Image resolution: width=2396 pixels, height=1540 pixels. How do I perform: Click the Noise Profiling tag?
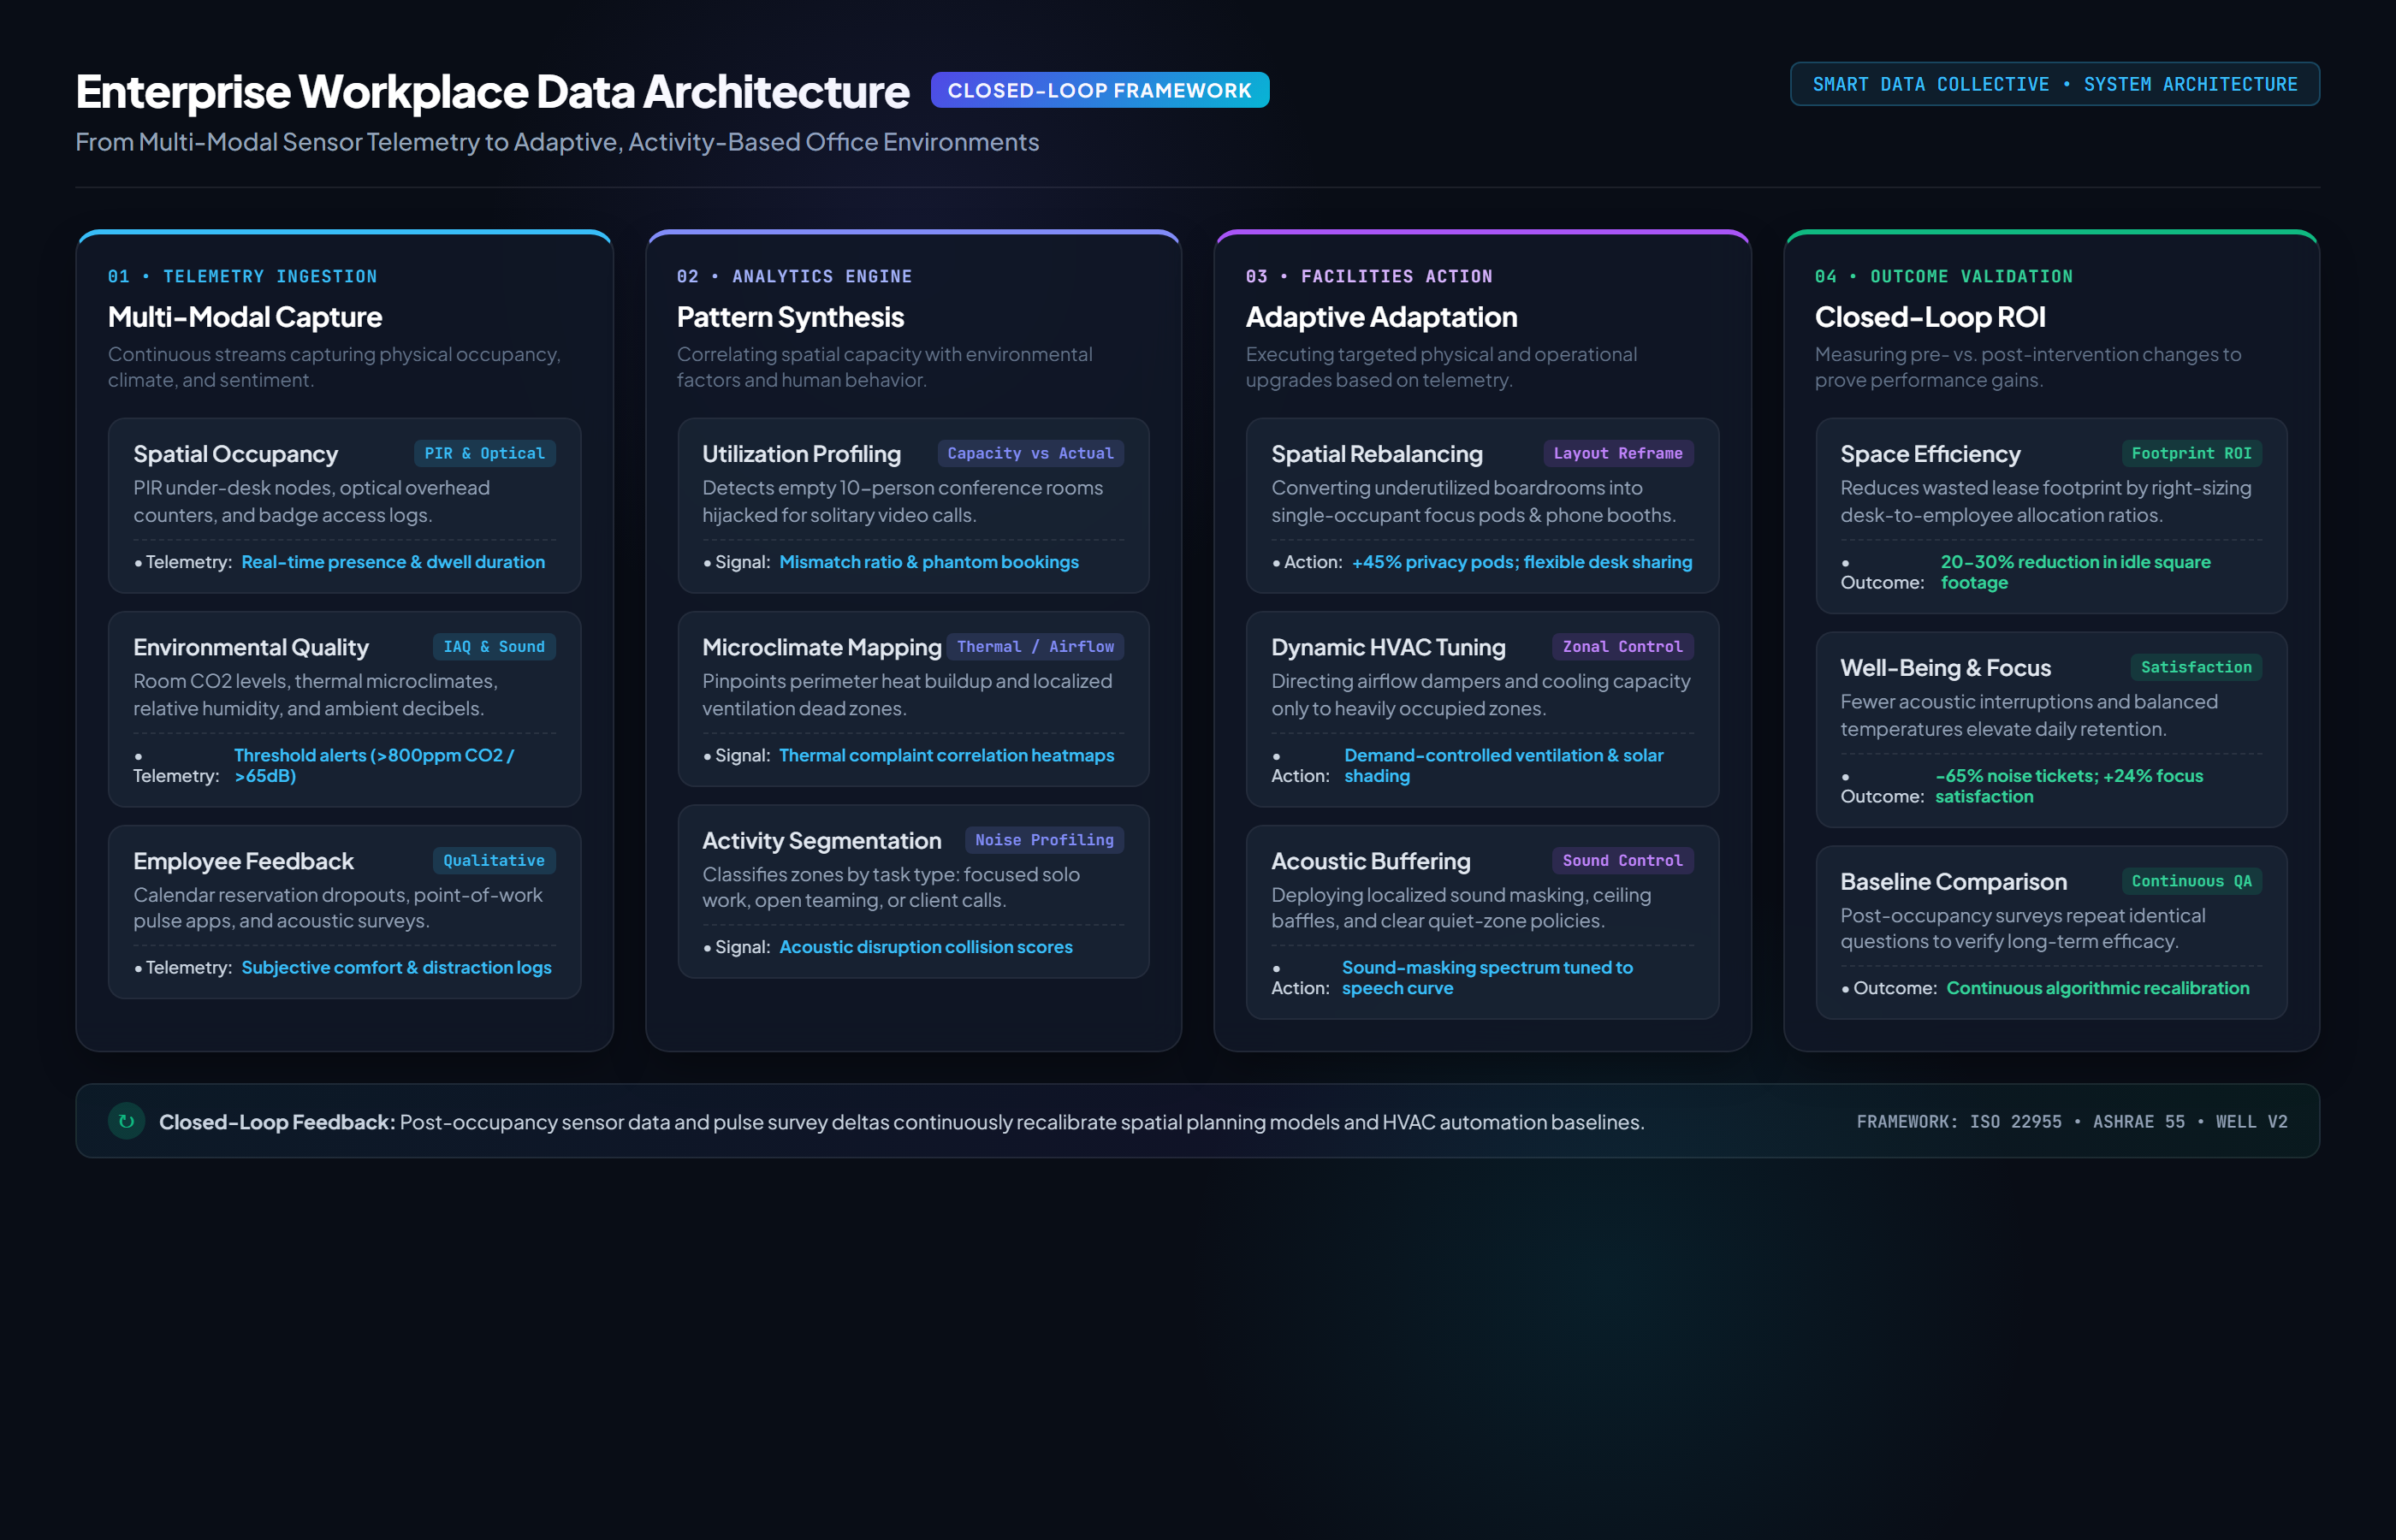[1044, 840]
